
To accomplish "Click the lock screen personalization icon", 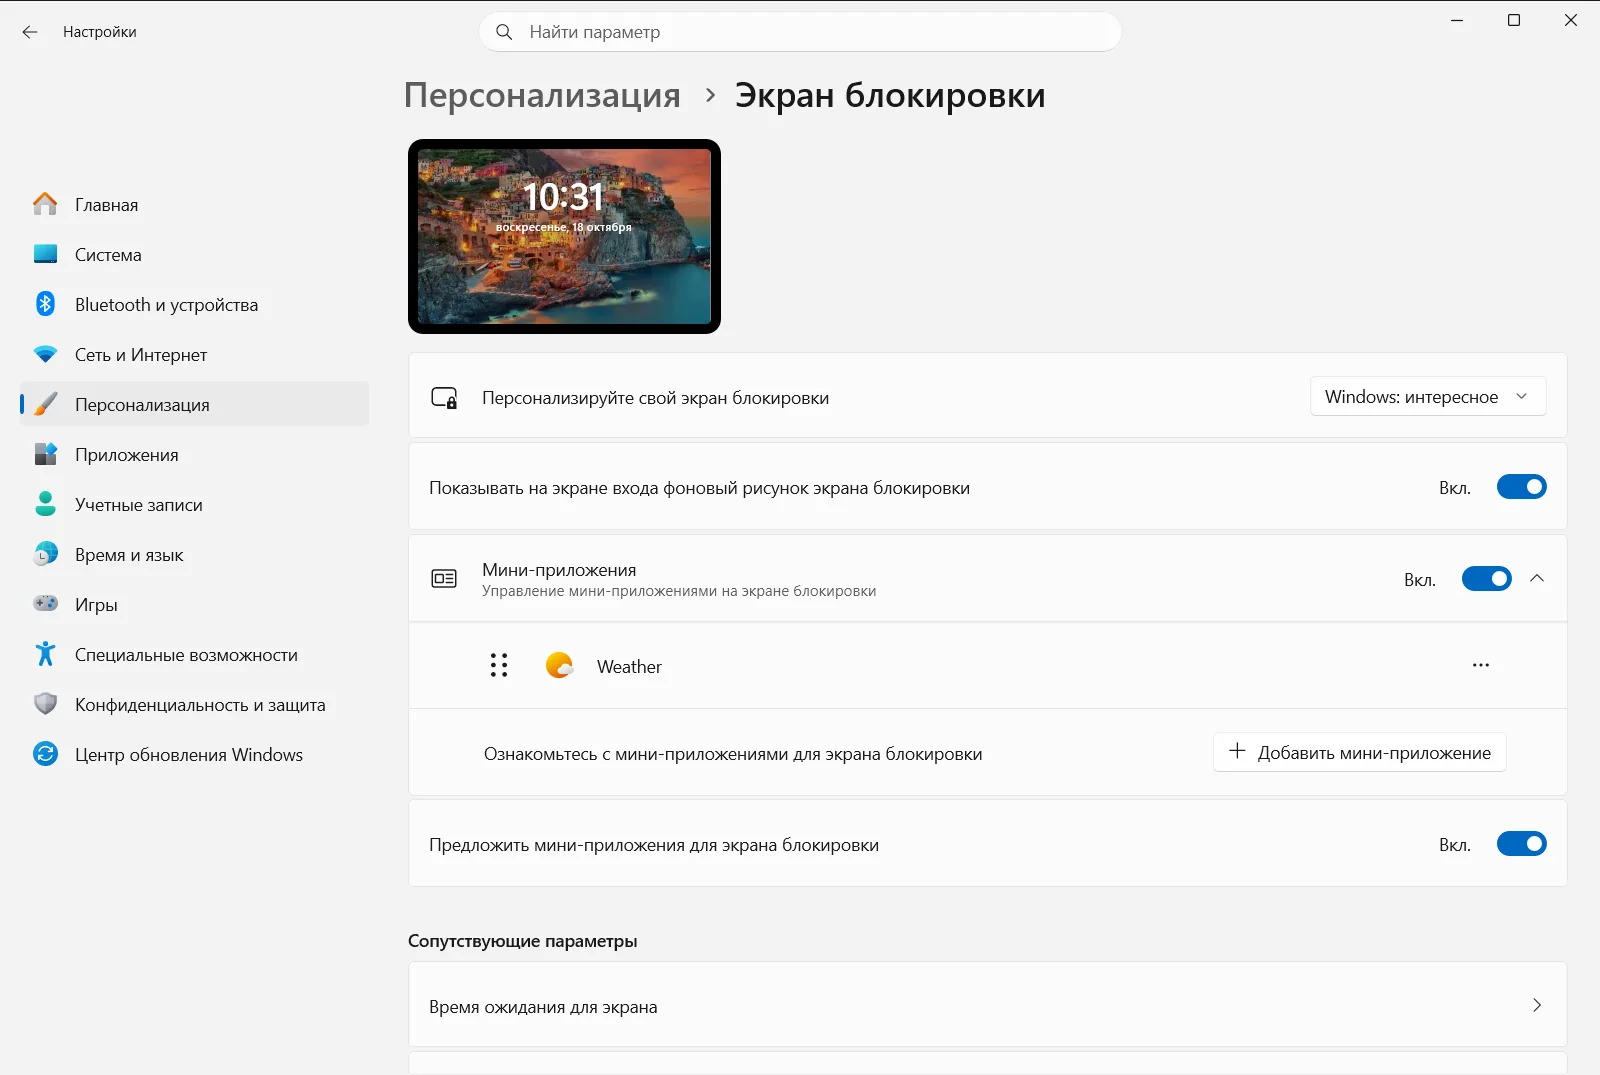I will coord(444,398).
